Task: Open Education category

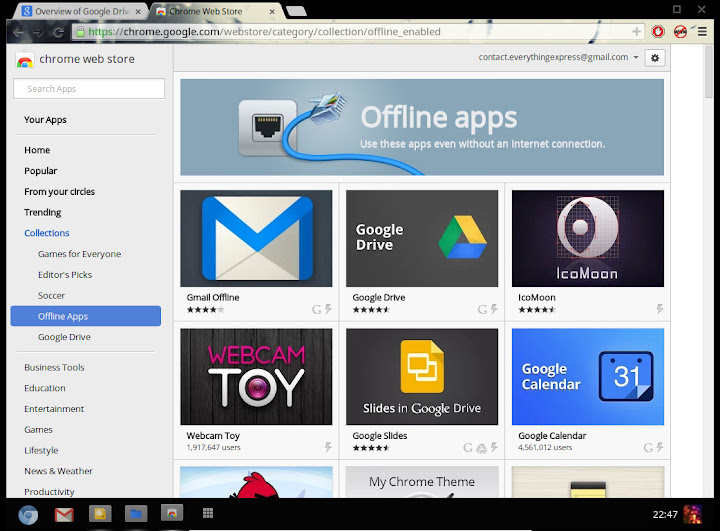Action: point(45,388)
